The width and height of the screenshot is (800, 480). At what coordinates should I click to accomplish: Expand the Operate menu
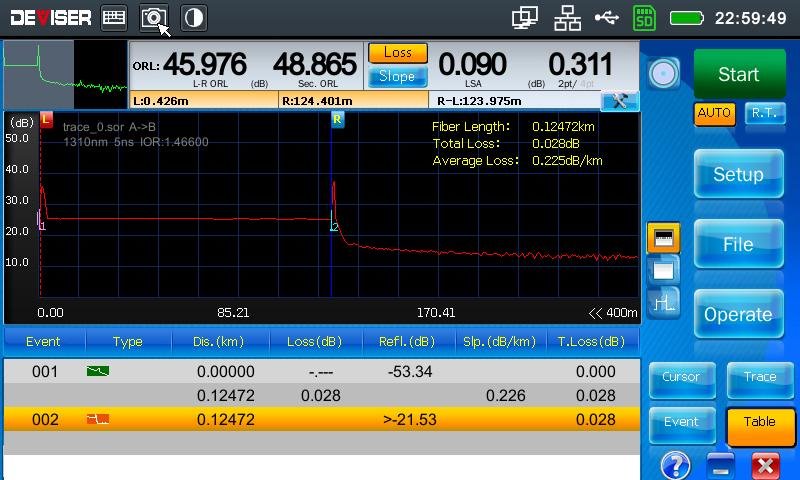[x=738, y=314]
